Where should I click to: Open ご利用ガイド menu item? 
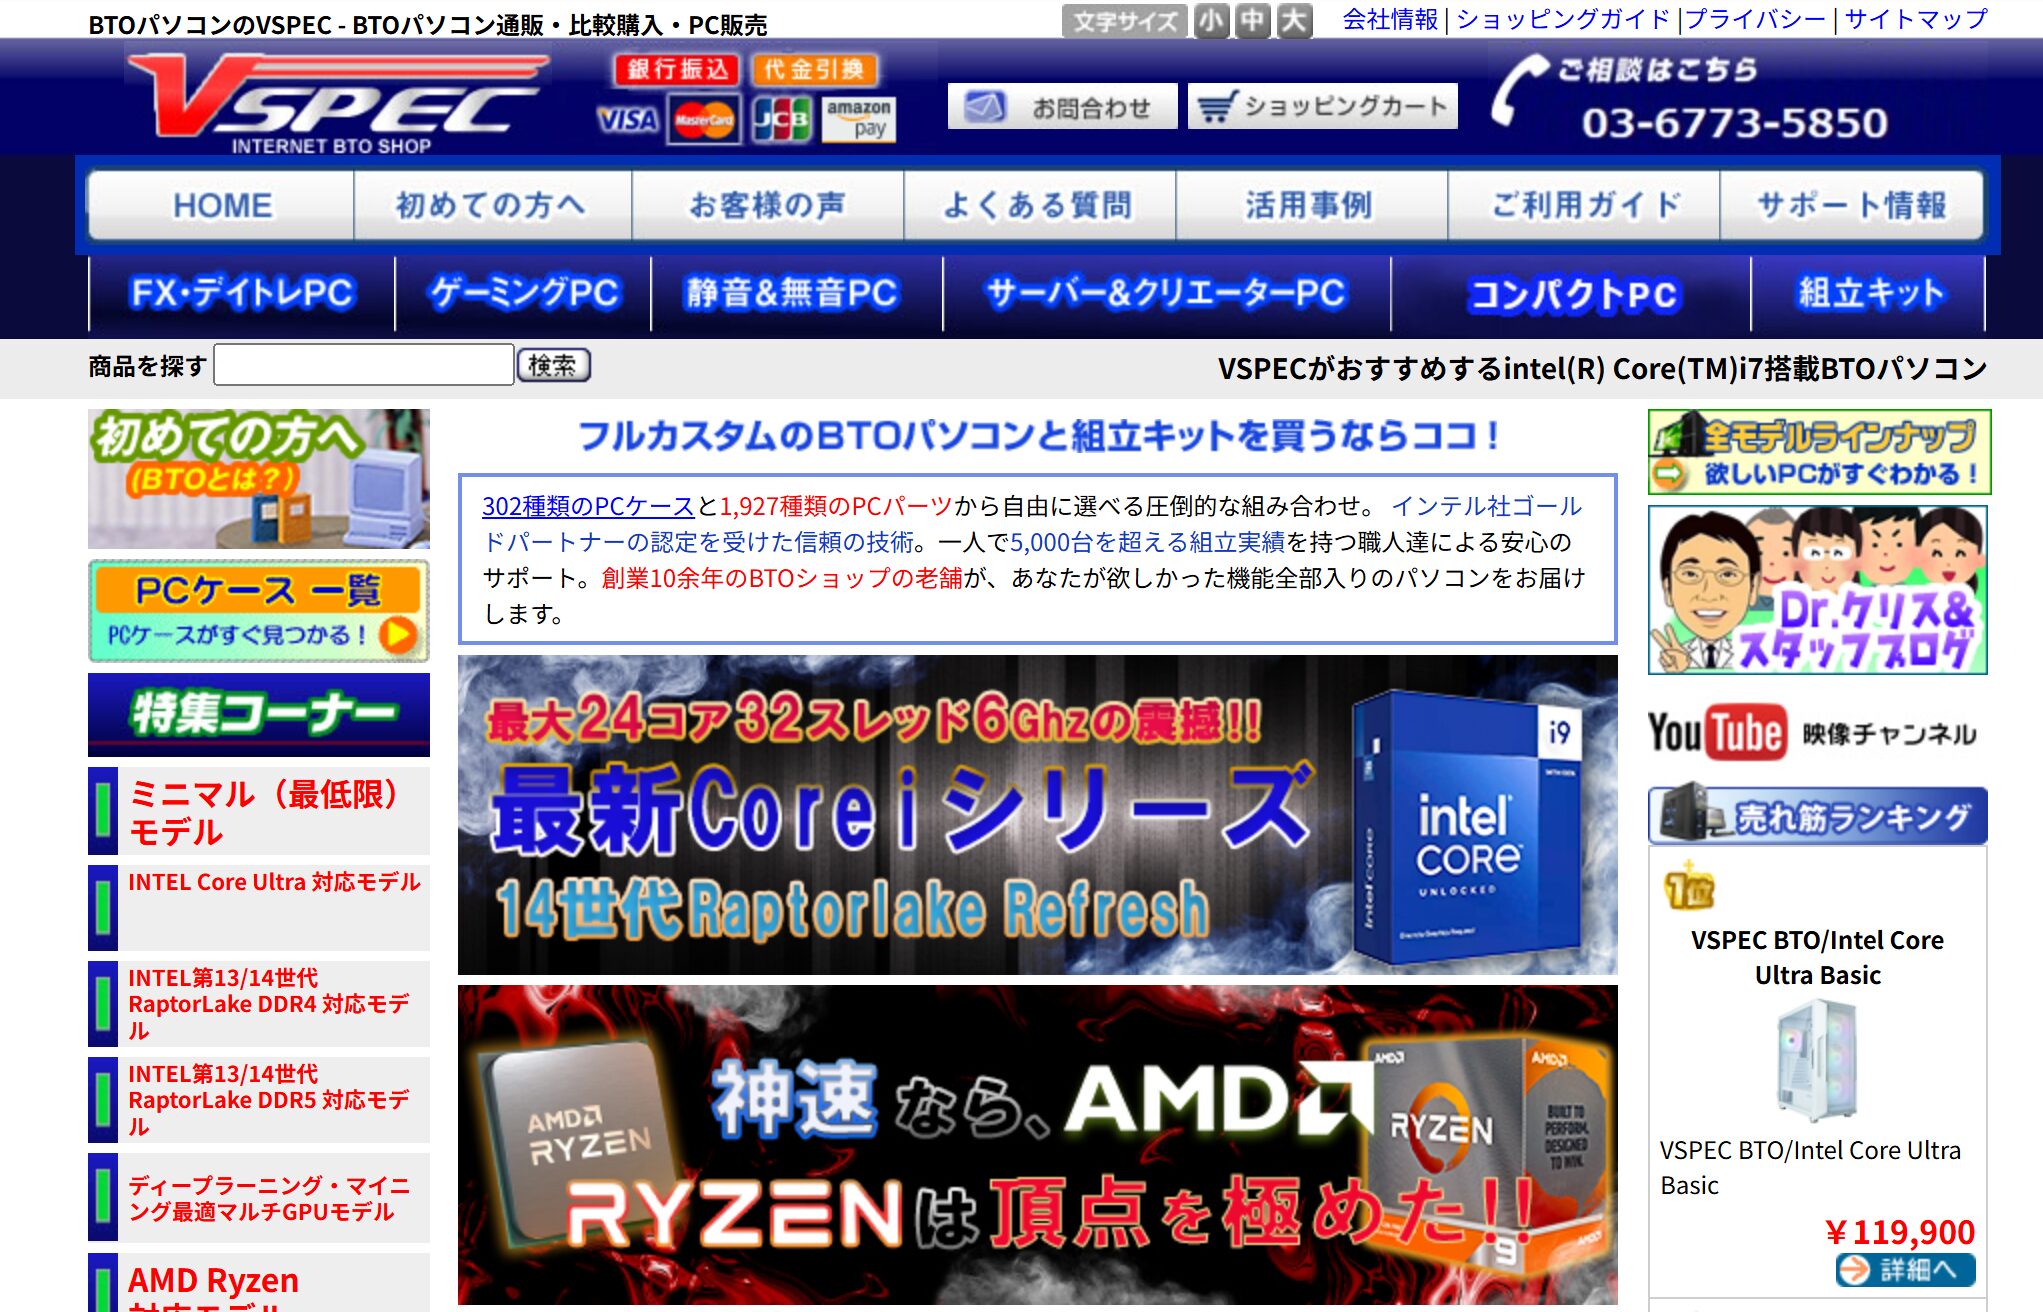click(1583, 205)
